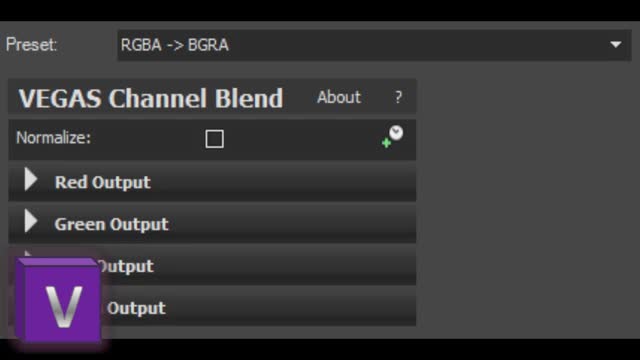
Task: Click the VEGAS Channel Blend title
Action: point(151,98)
